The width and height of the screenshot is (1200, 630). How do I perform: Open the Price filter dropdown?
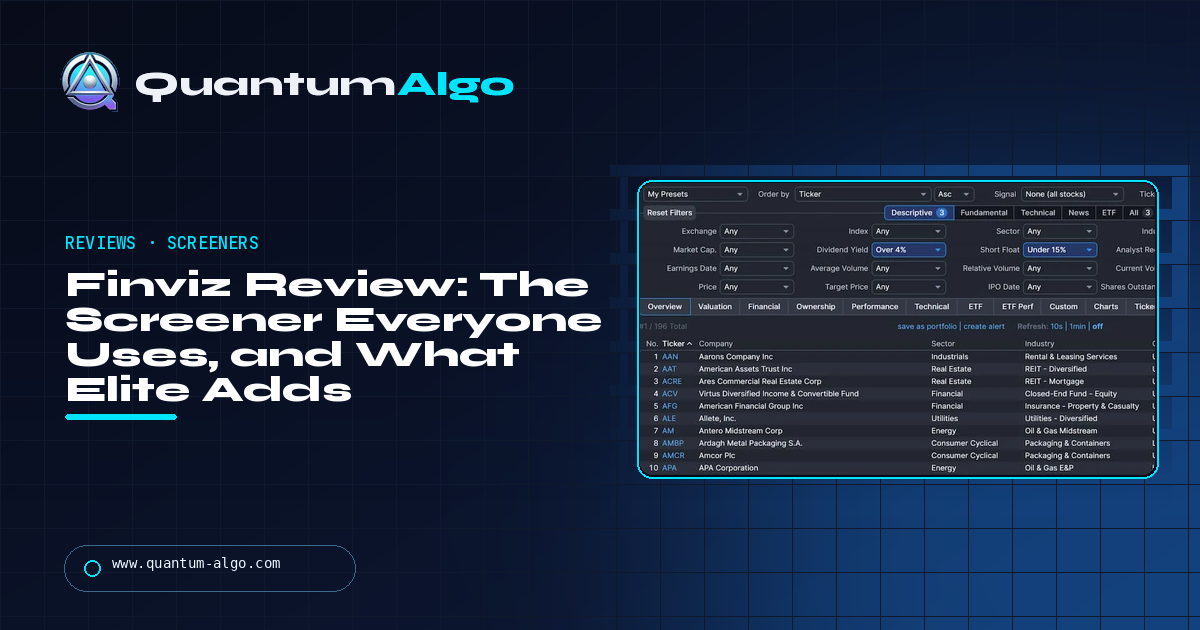[x=757, y=287]
